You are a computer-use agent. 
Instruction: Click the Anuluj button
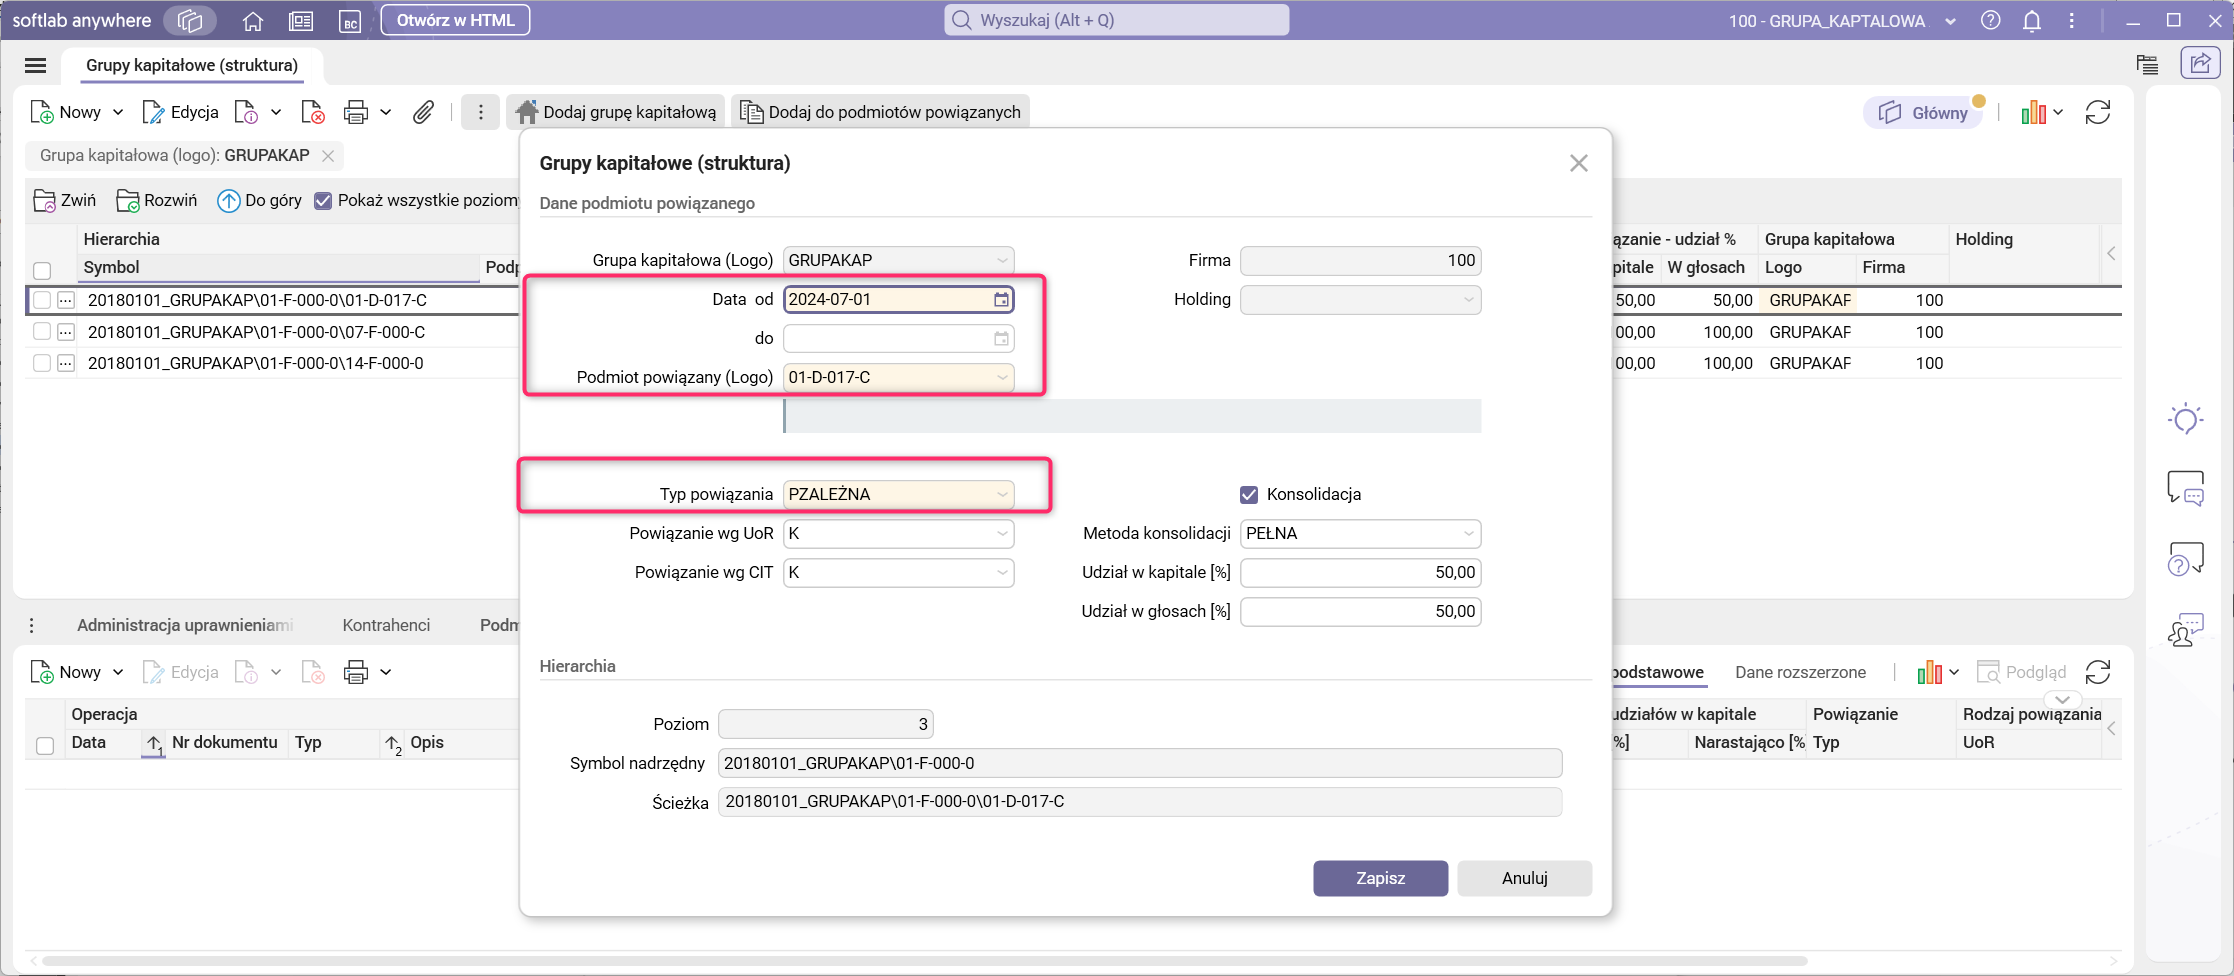pos(1524,879)
